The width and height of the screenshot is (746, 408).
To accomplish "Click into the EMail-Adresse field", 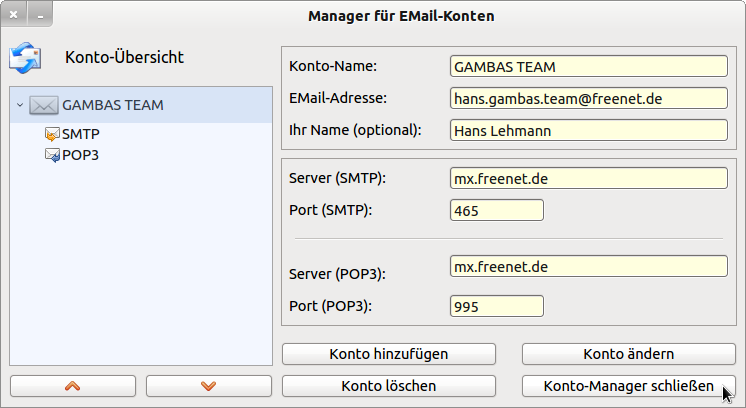I will point(588,98).
